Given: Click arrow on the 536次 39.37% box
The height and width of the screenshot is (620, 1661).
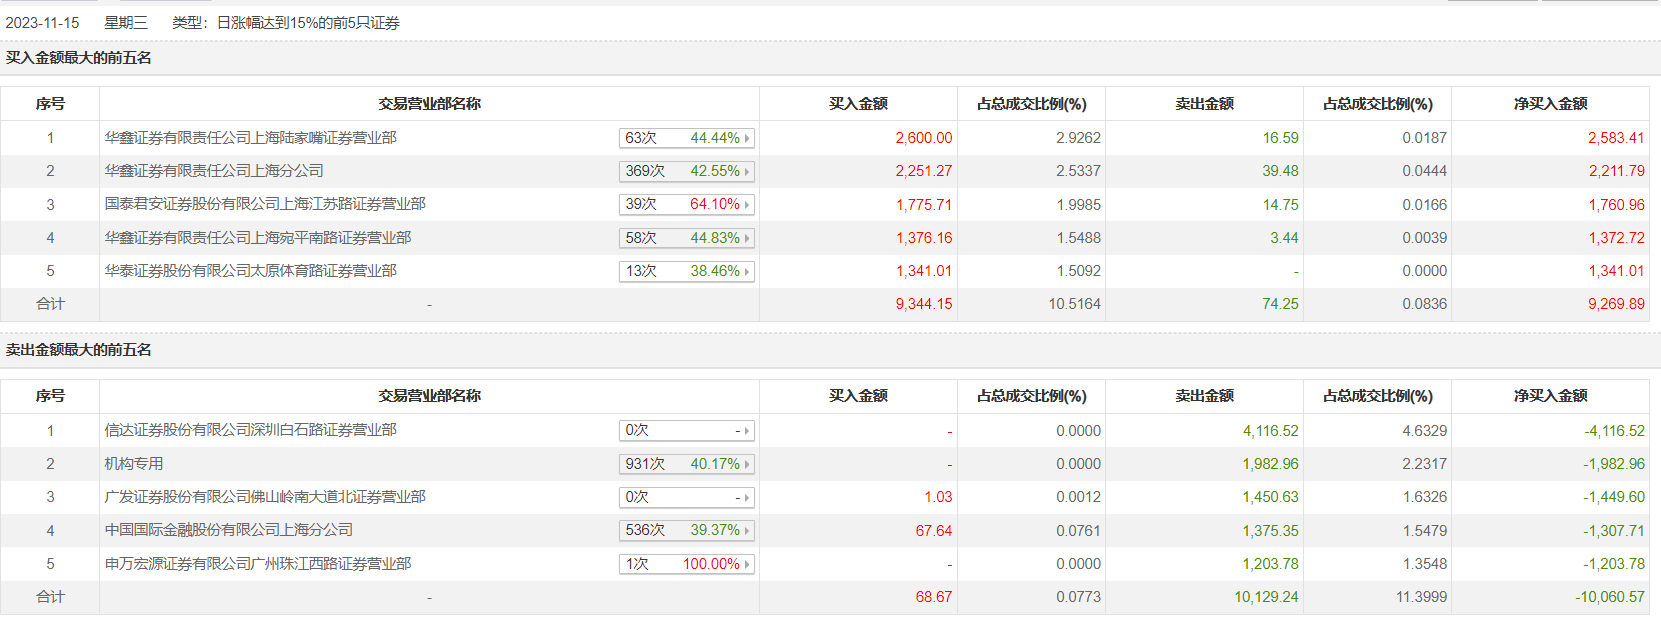Looking at the screenshot, I should 746,531.
